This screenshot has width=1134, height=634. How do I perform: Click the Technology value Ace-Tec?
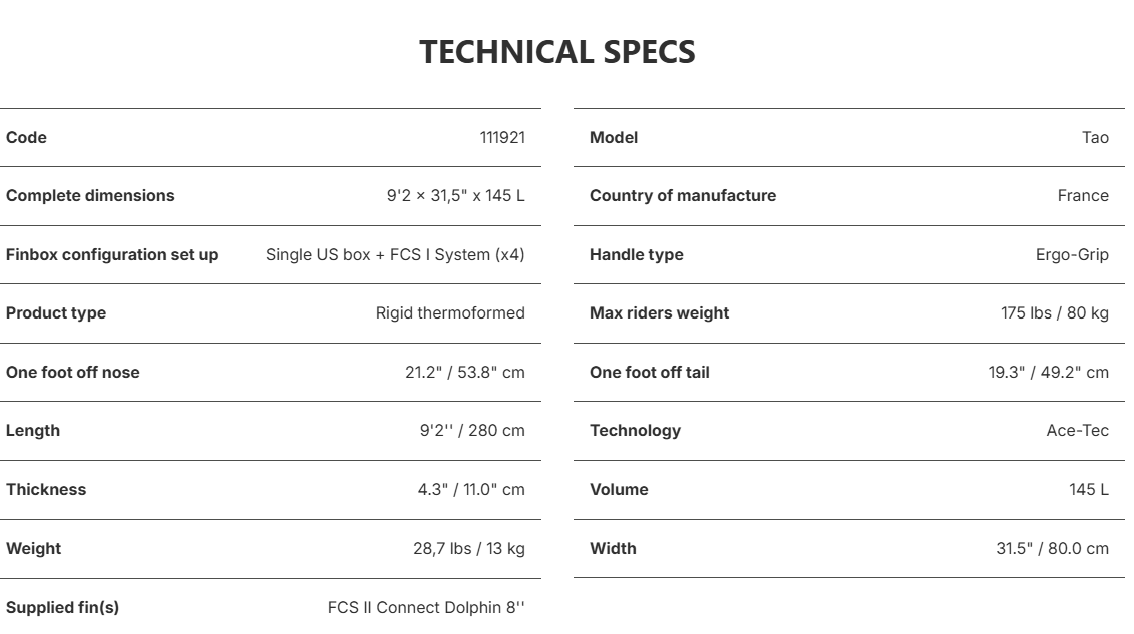tap(1077, 430)
